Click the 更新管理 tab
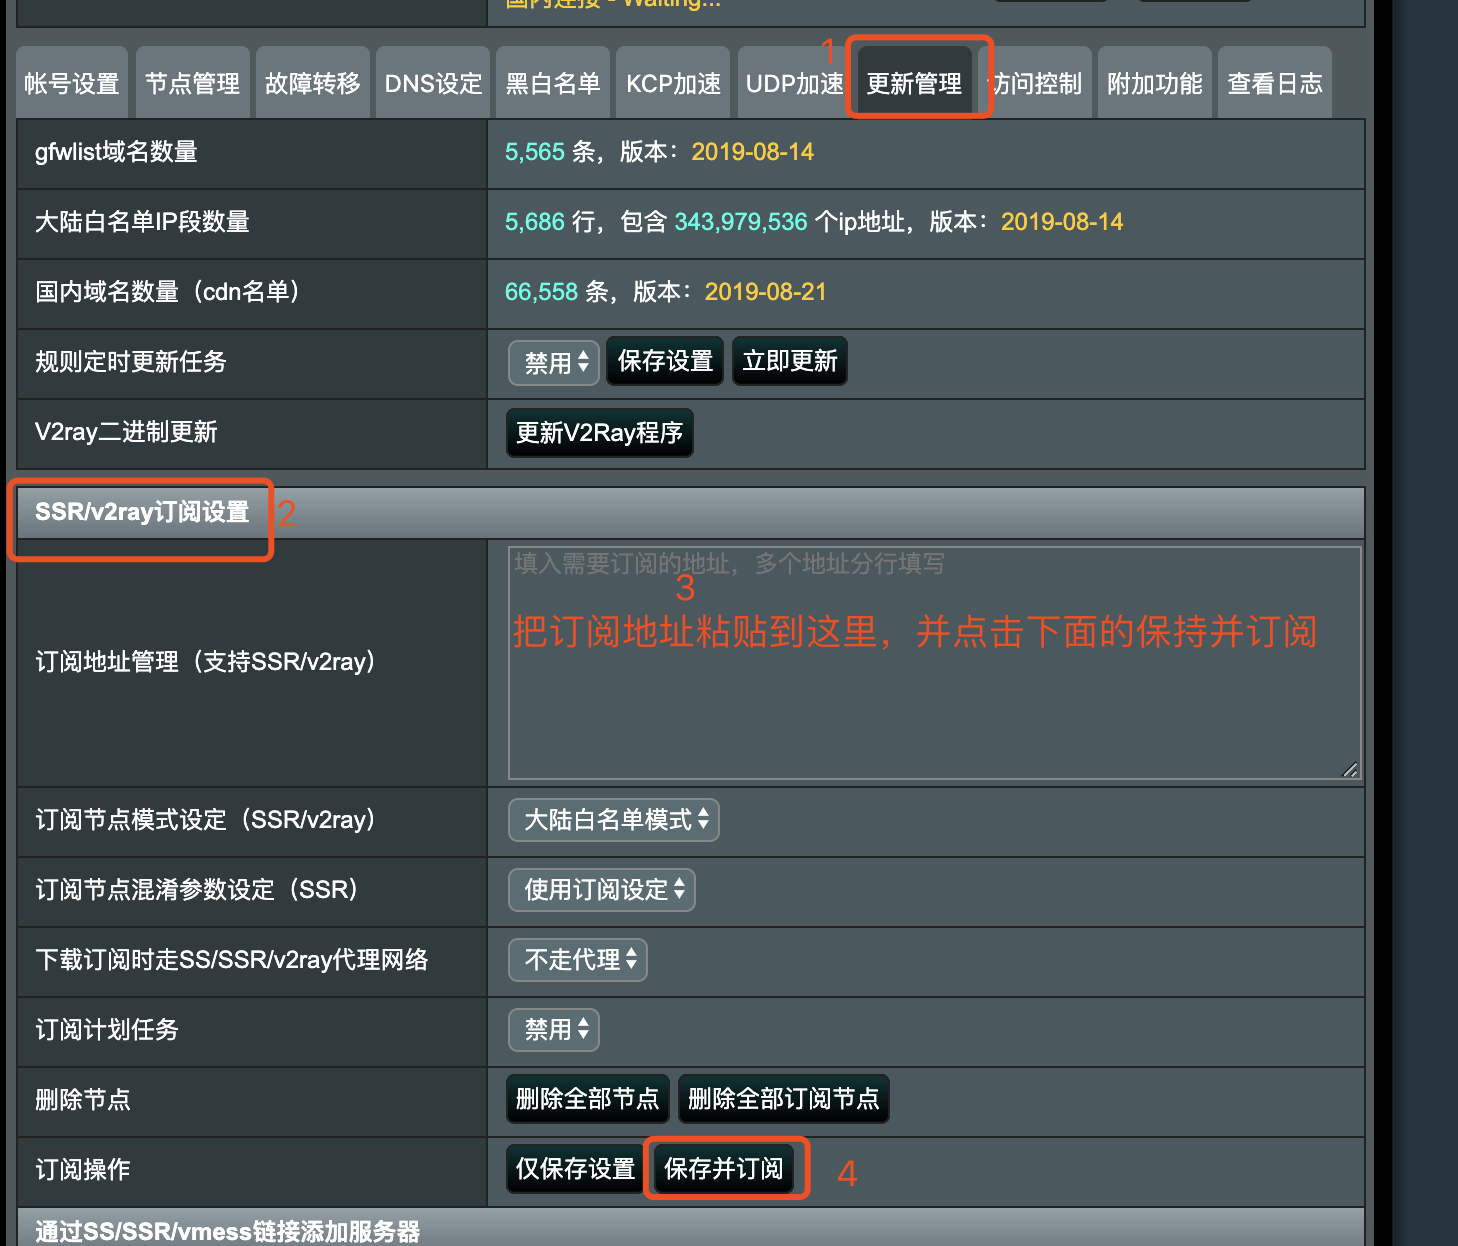1458x1246 pixels. point(914,84)
